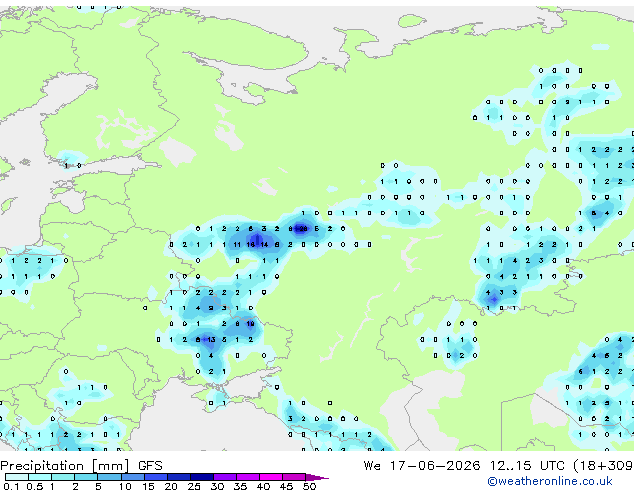Select the 45–50 mm legend color box
634x490 pixels.
294,477
